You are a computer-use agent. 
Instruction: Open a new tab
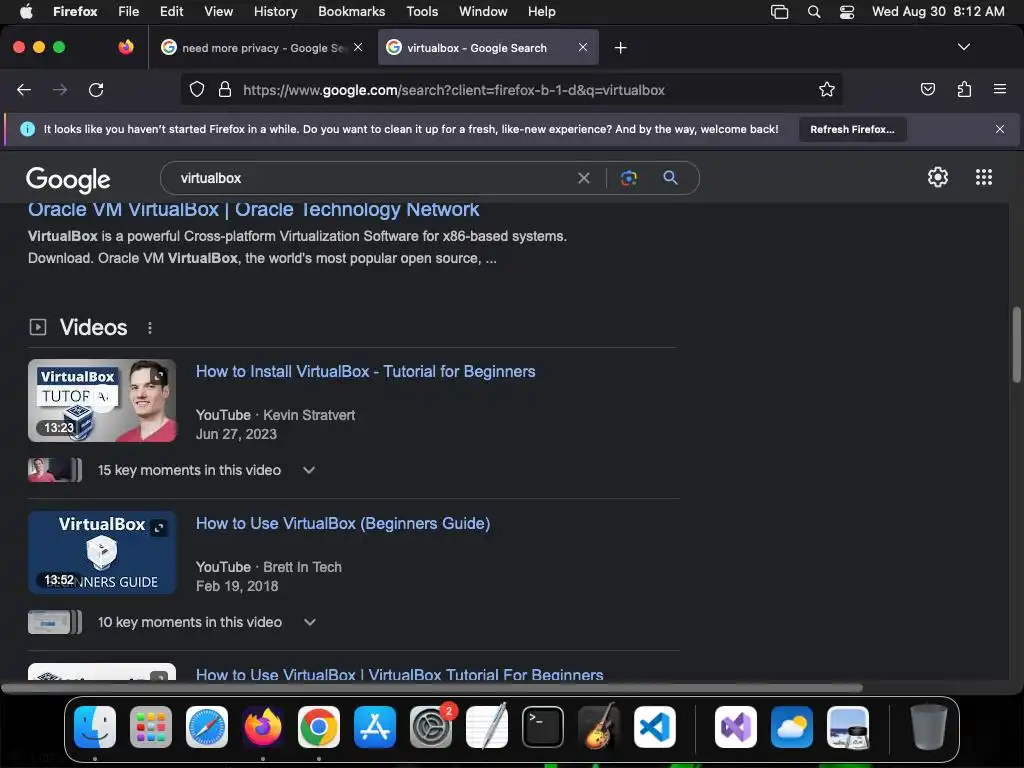[x=620, y=48]
